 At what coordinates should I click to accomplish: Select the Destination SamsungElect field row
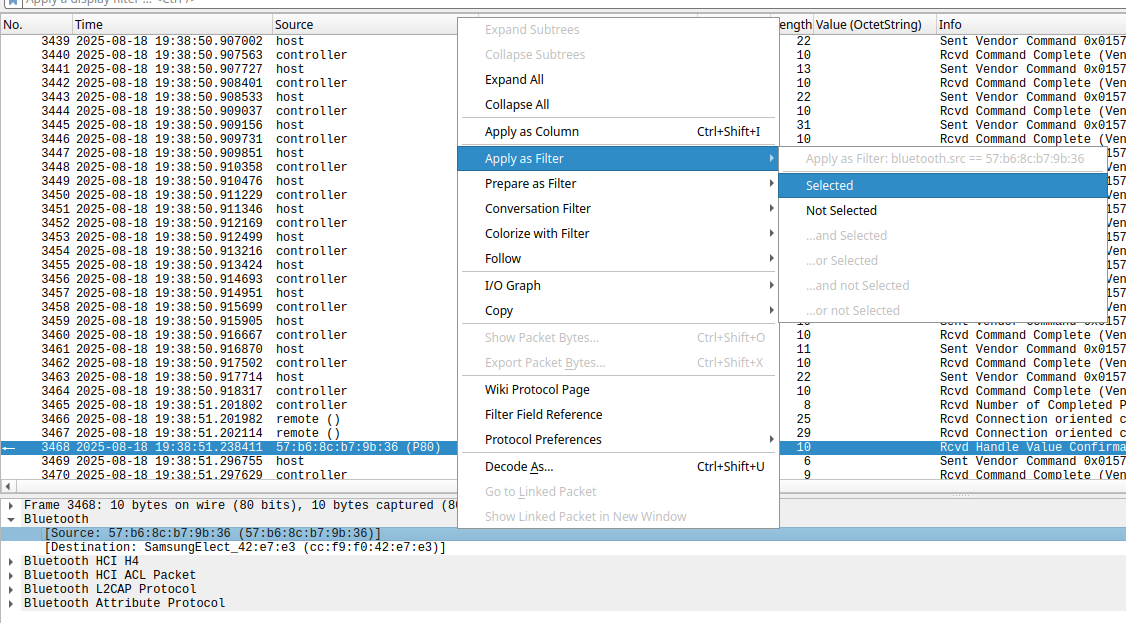[245, 548]
